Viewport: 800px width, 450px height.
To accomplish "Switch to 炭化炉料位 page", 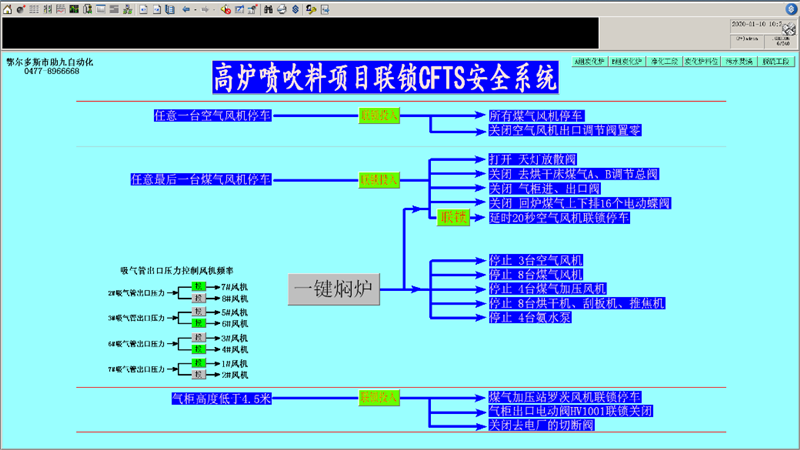I will 702,61.
